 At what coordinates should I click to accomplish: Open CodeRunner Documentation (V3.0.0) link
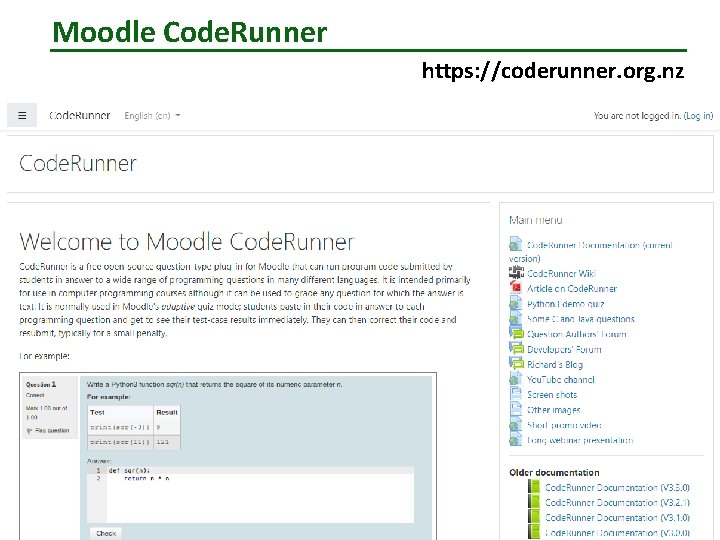(x=617, y=533)
